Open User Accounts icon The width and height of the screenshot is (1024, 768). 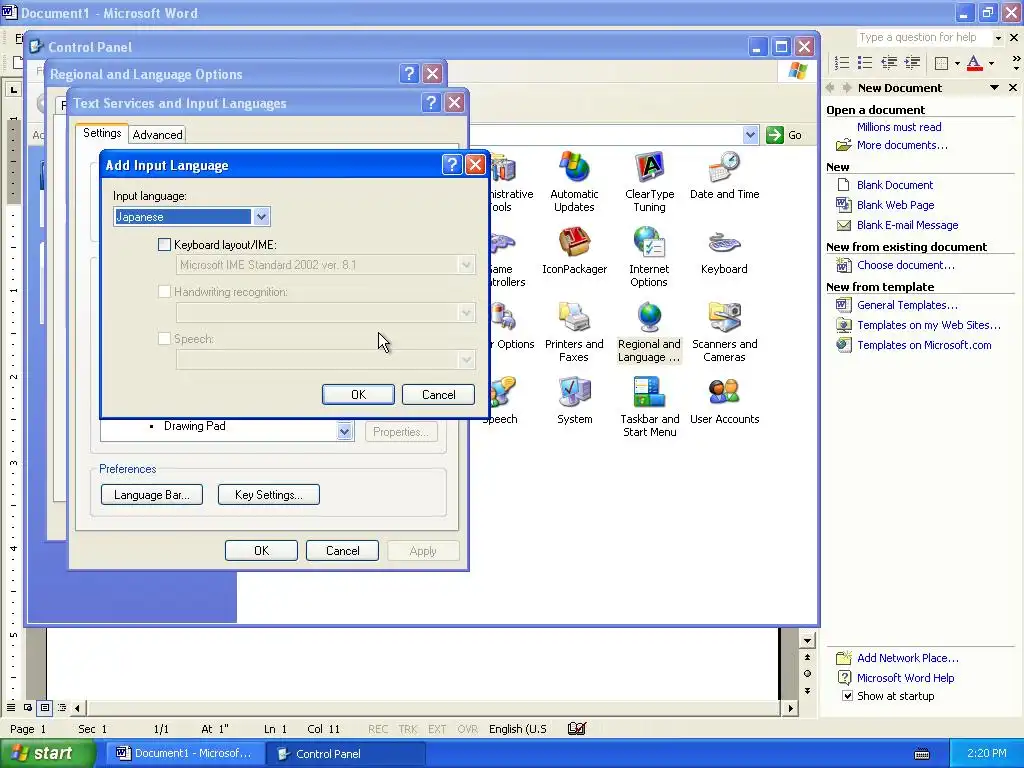click(724, 402)
